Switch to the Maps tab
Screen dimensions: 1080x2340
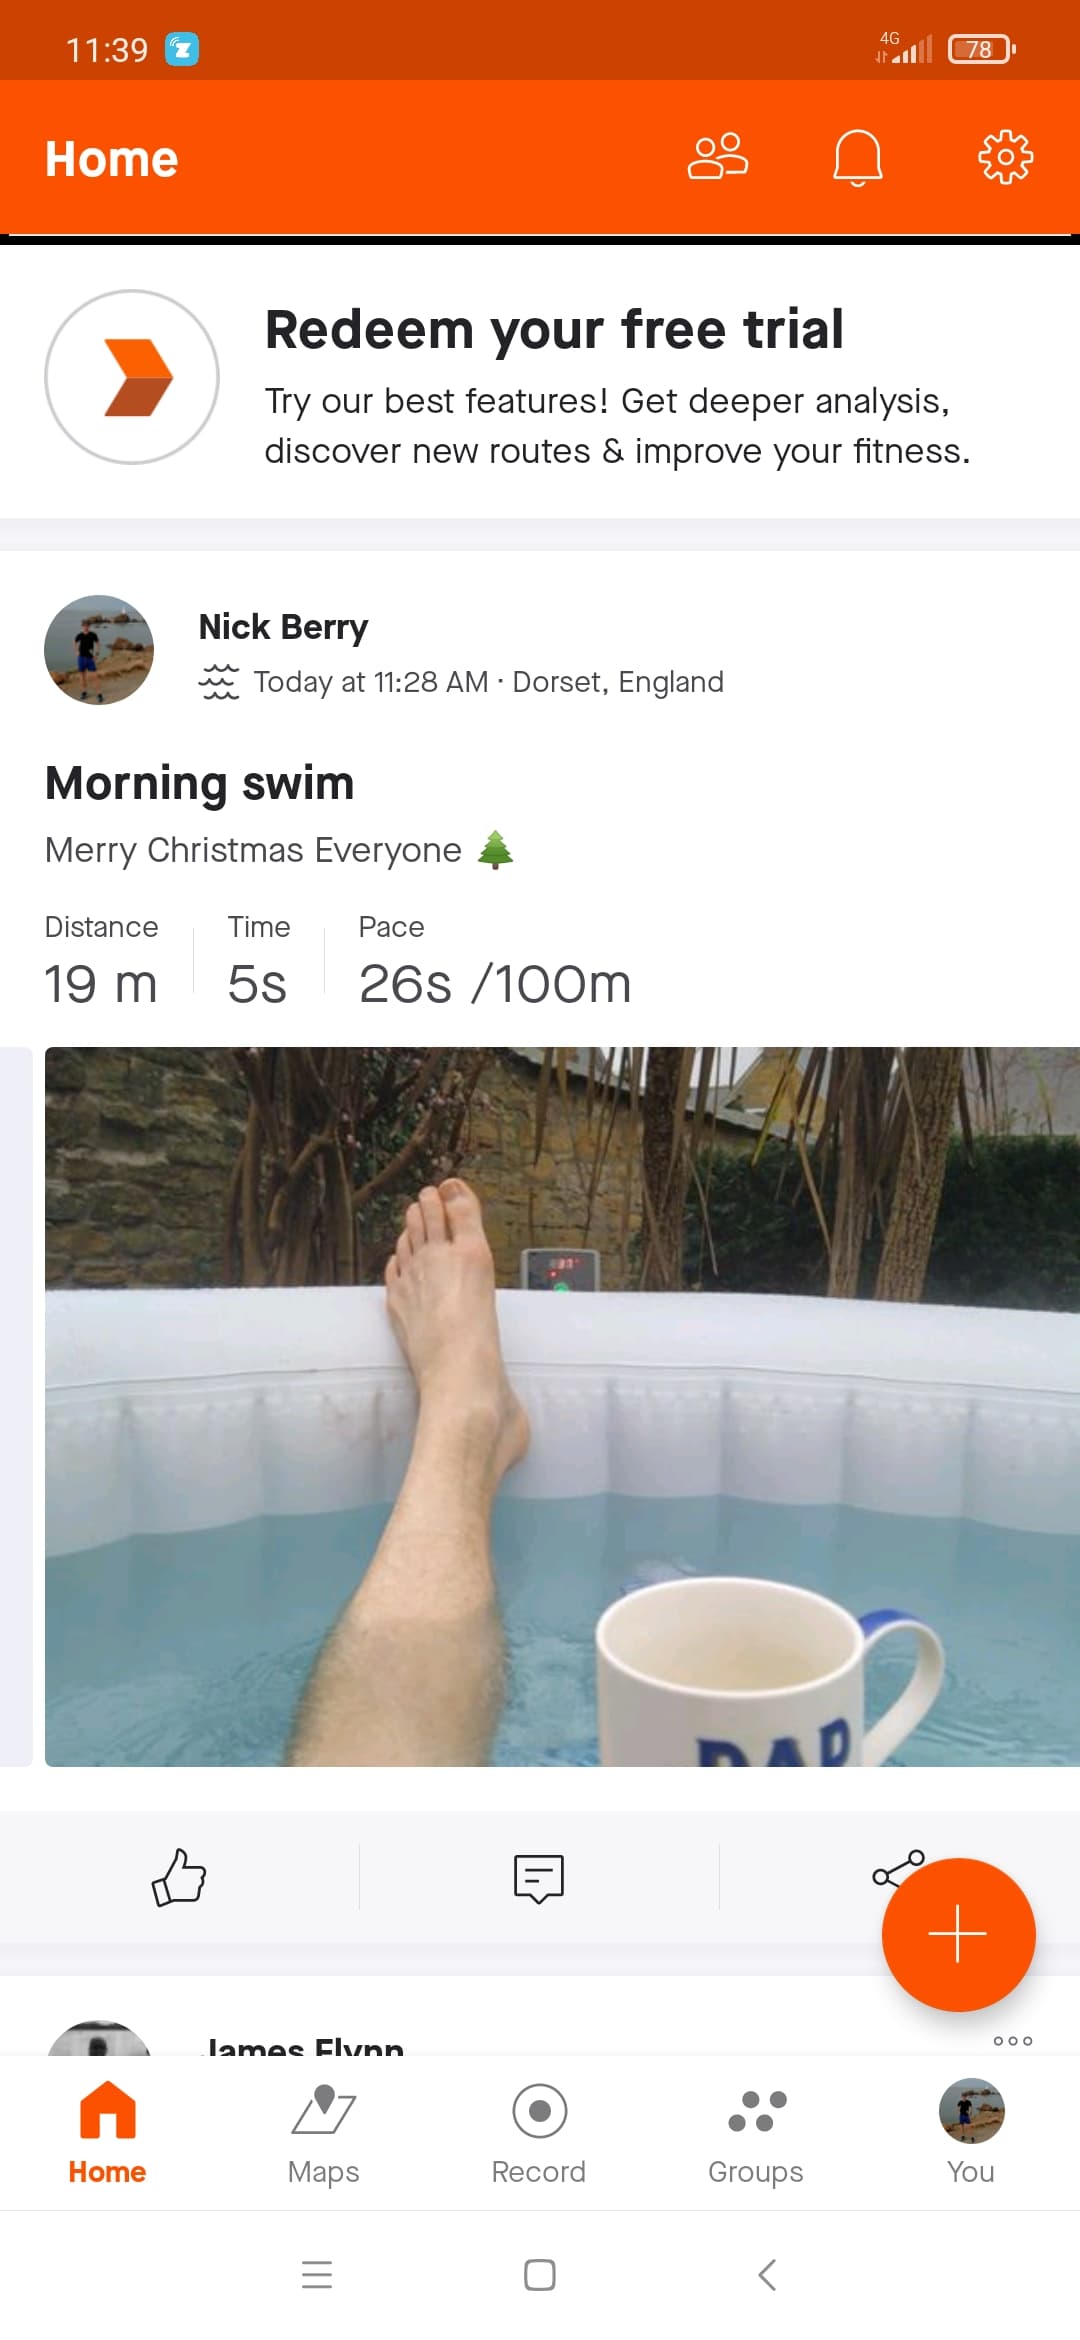point(323,2132)
